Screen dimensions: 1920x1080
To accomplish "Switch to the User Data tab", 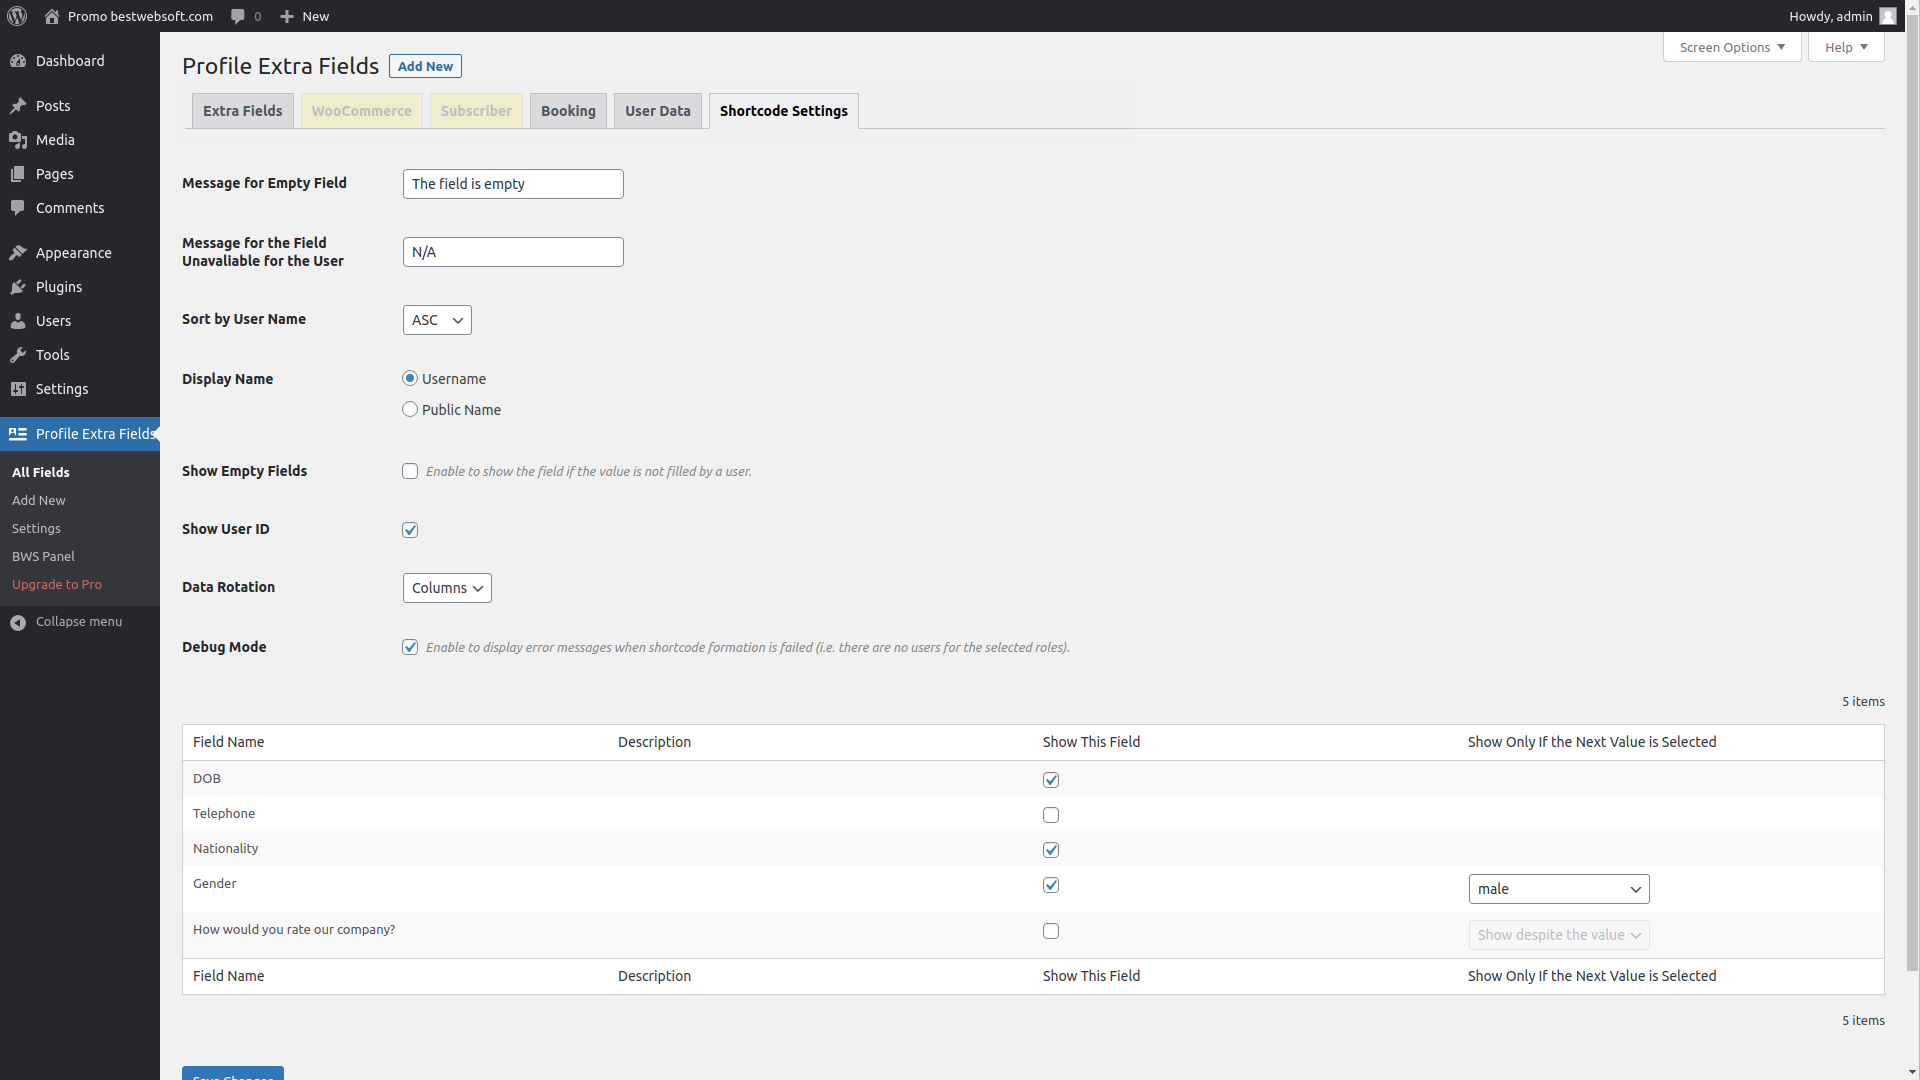I will [656, 111].
